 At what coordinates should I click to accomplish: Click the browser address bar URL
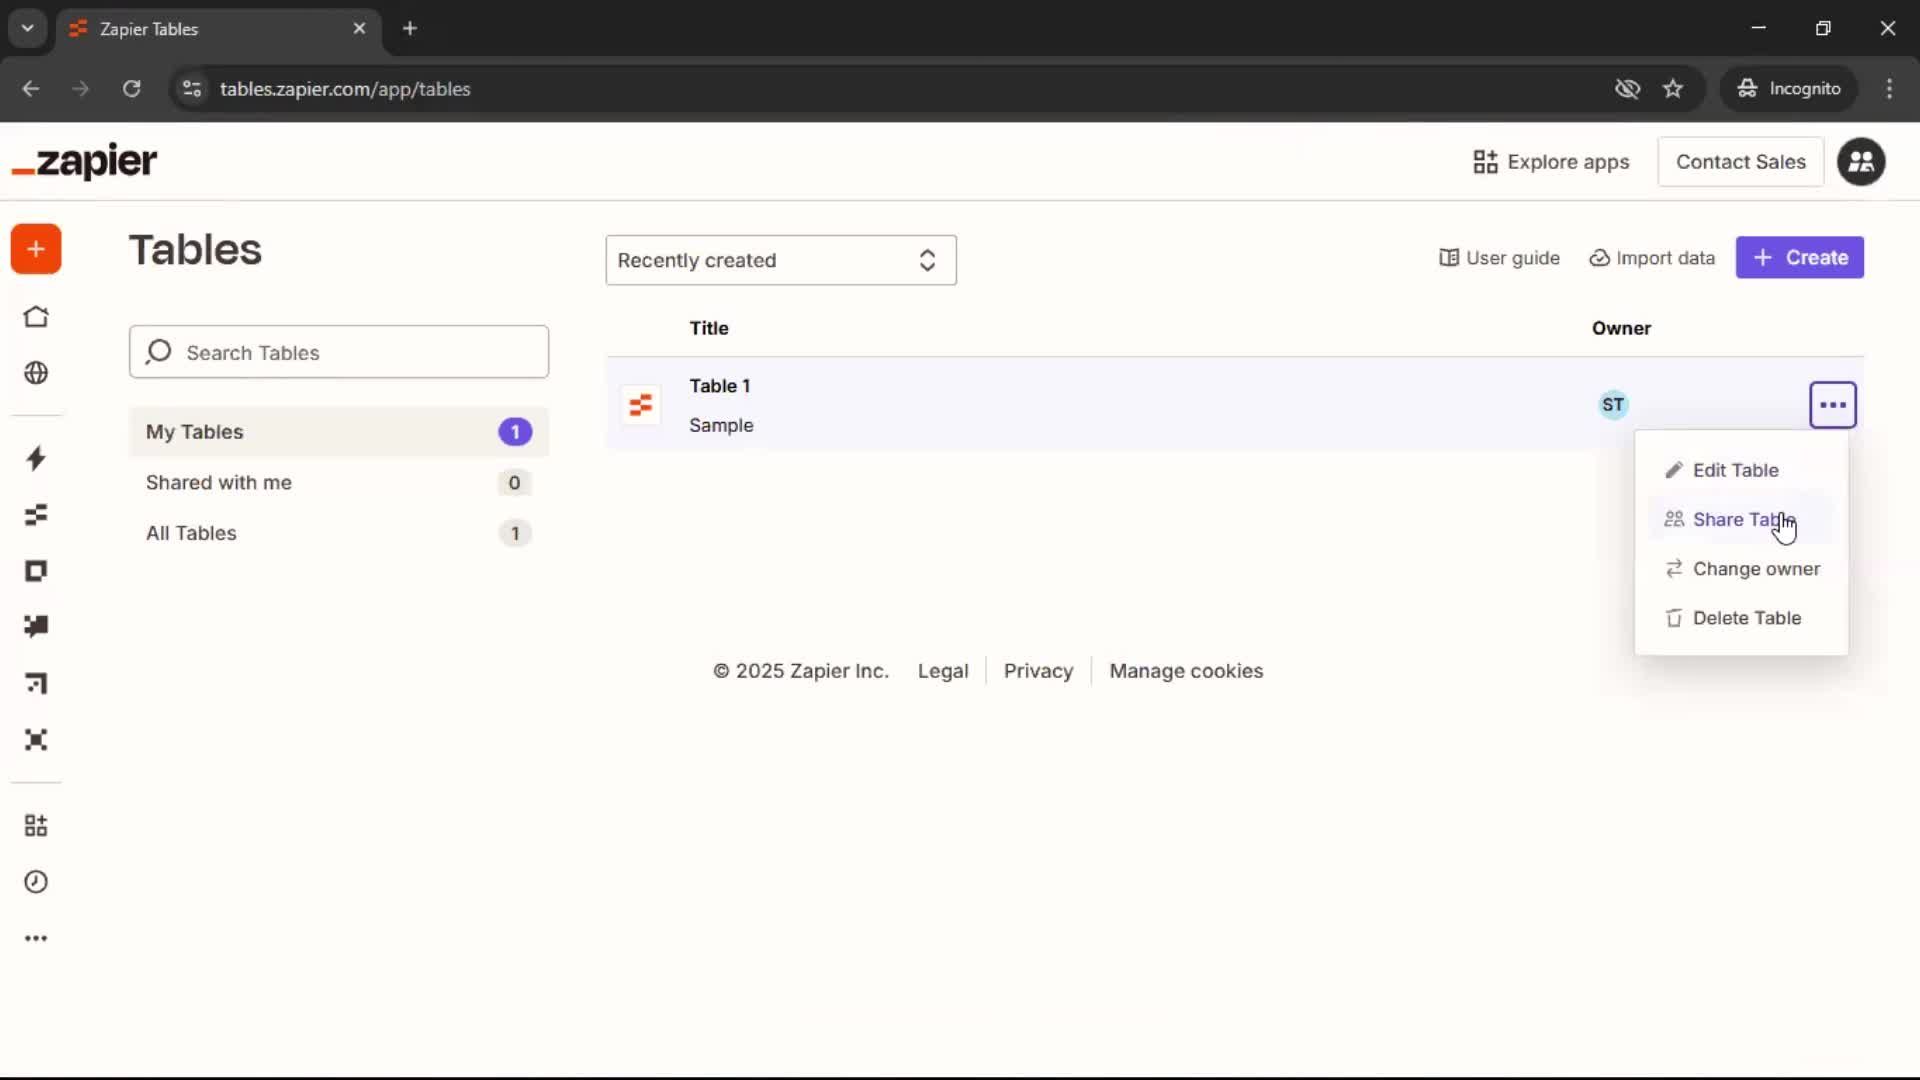coord(345,89)
